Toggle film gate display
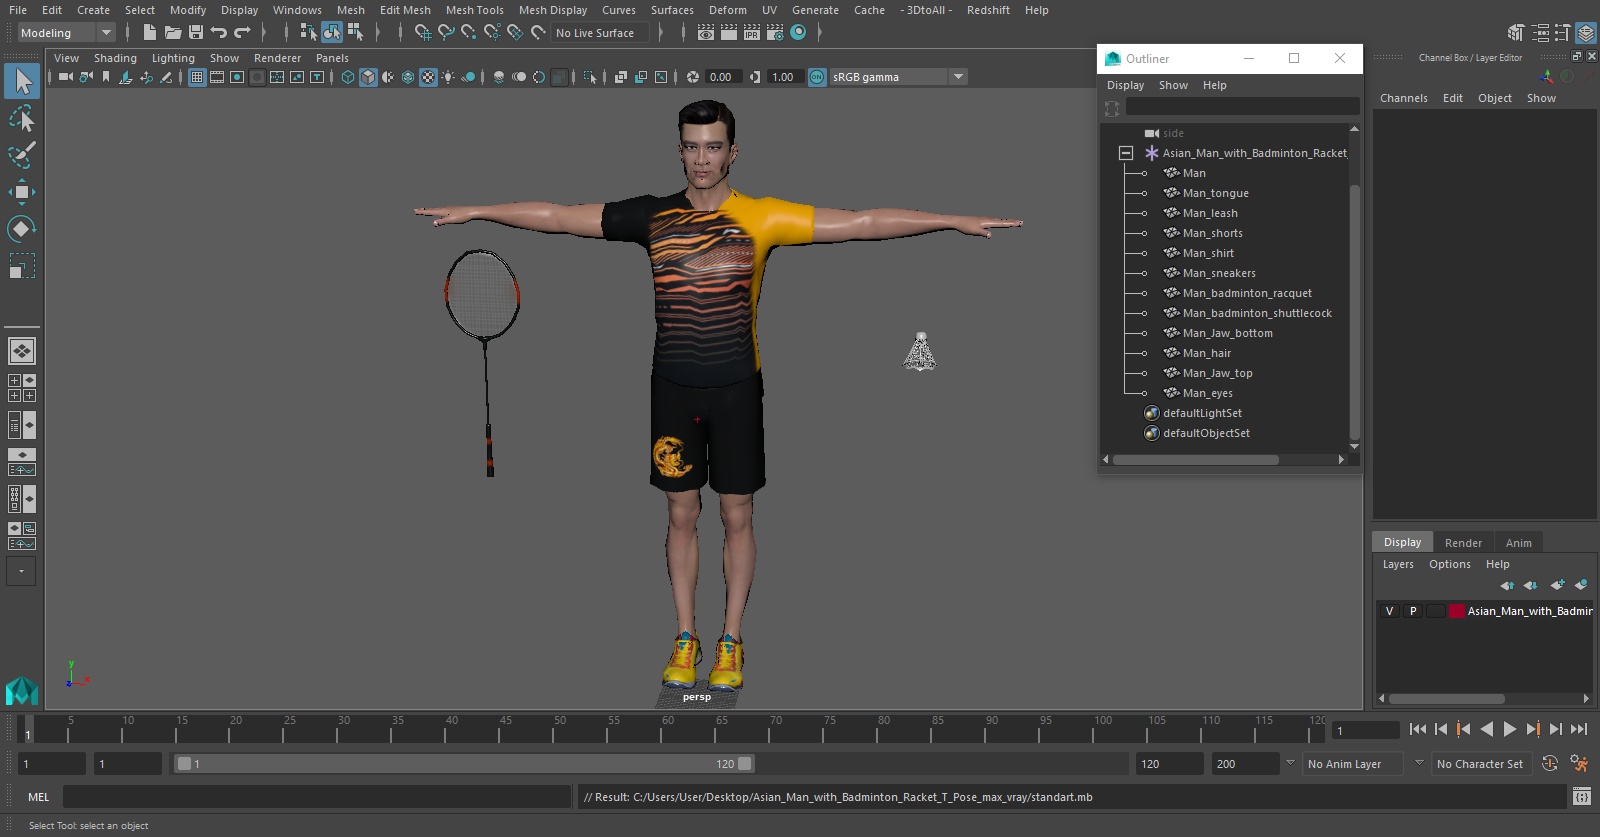 217,77
